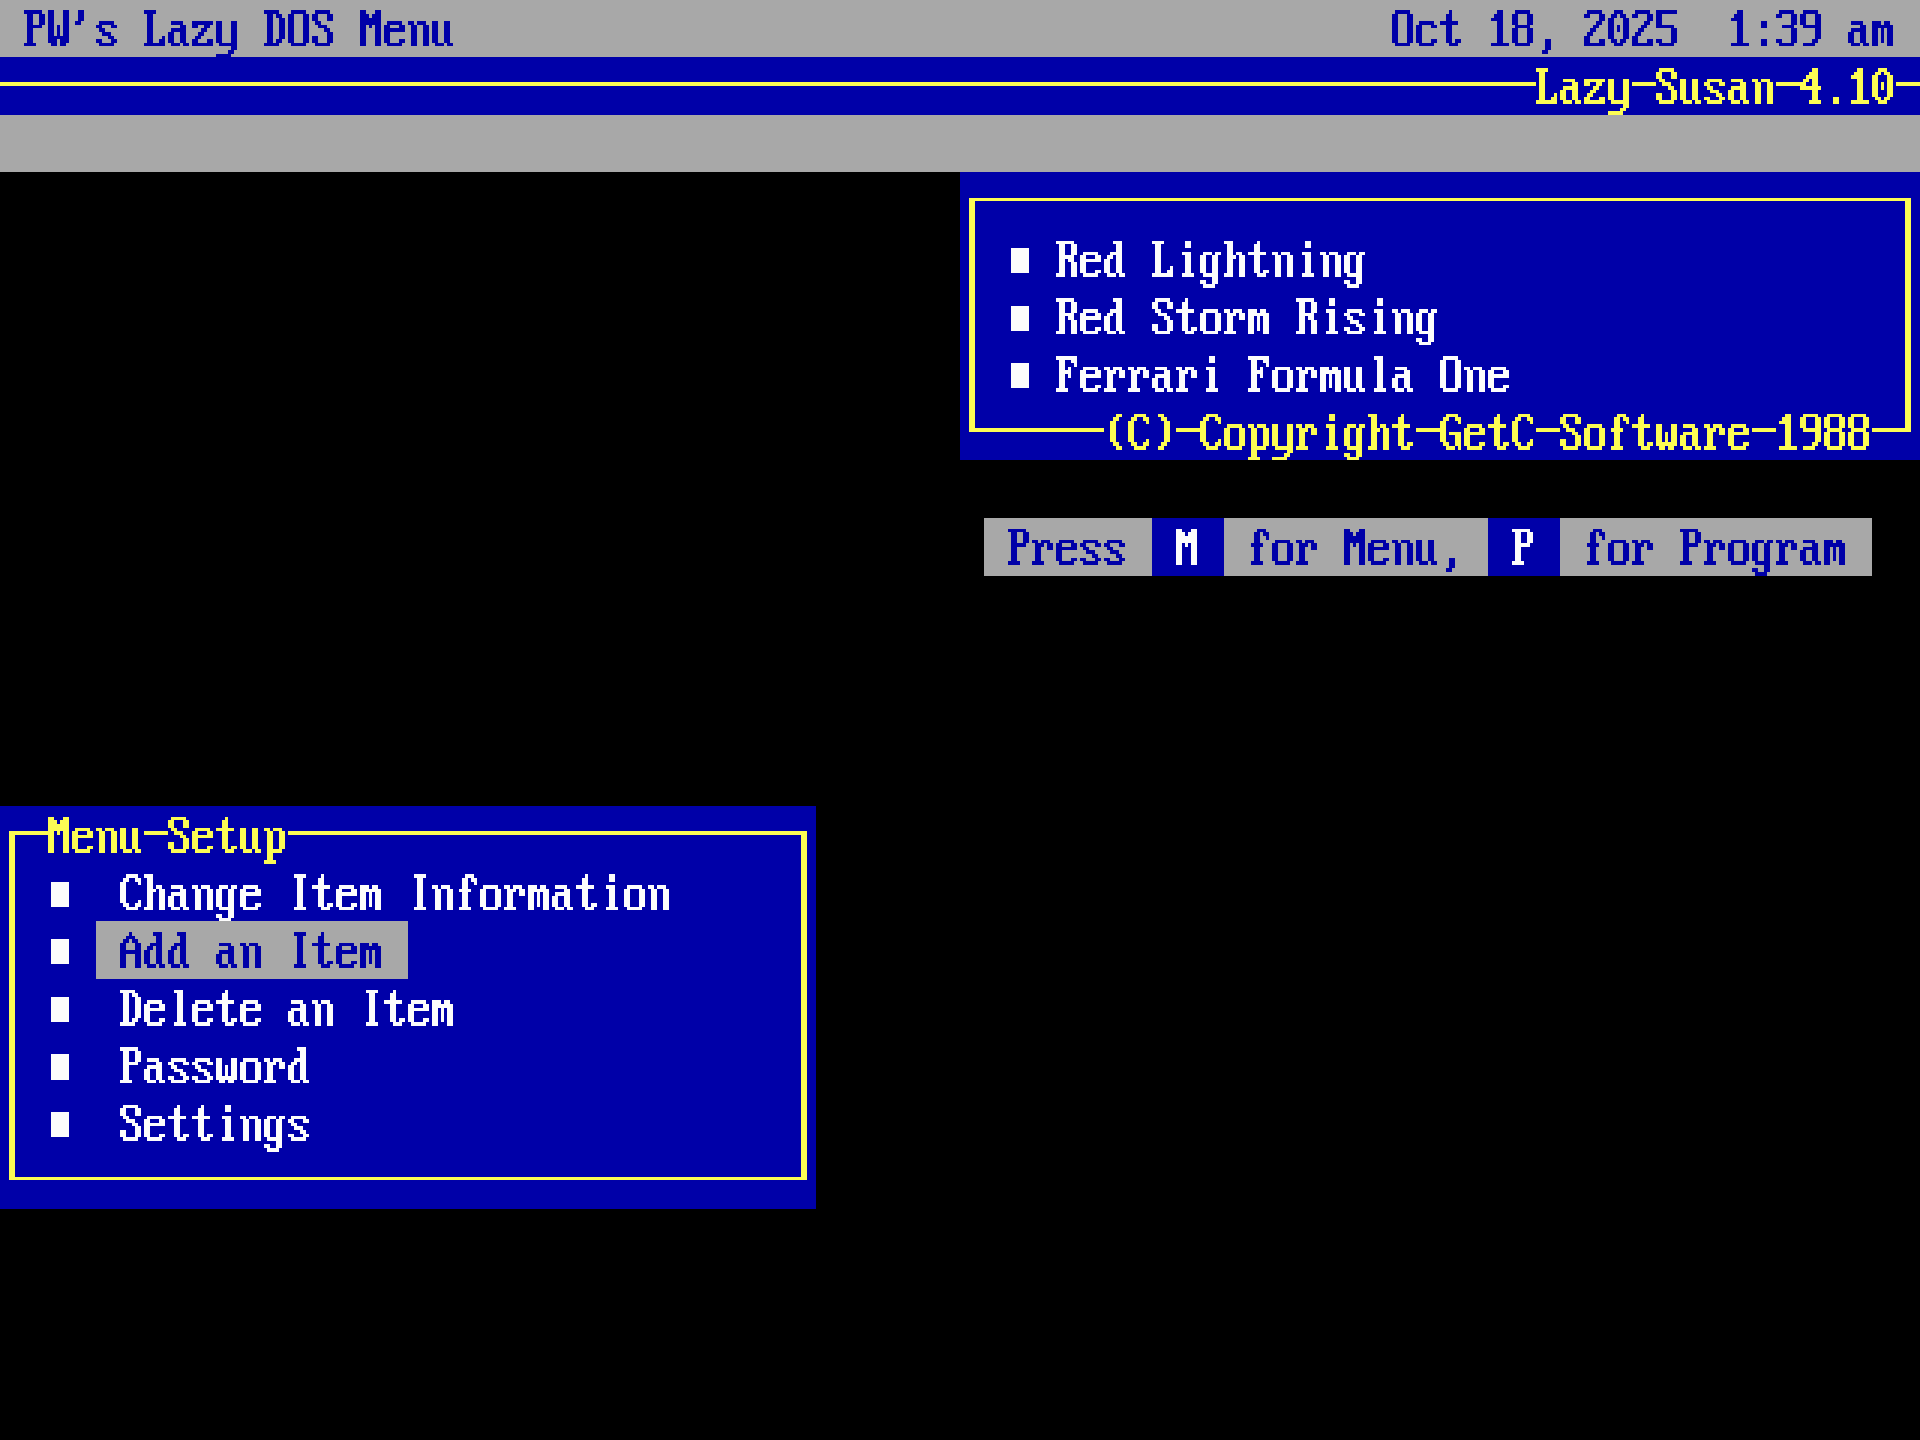This screenshot has height=1440, width=1920.
Task: Launch Red Storm Rising entry
Action: click(x=1245, y=319)
